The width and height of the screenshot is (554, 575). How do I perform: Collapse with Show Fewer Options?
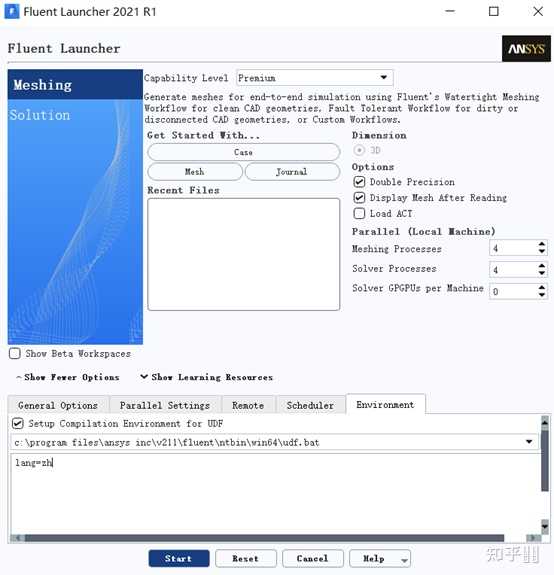68,377
